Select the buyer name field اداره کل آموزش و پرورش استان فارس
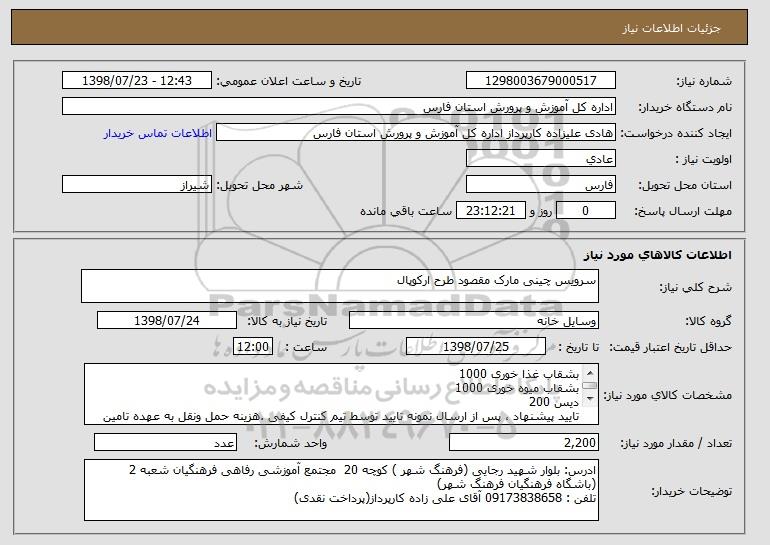Screen dimensions: 770x545 [339, 107]
